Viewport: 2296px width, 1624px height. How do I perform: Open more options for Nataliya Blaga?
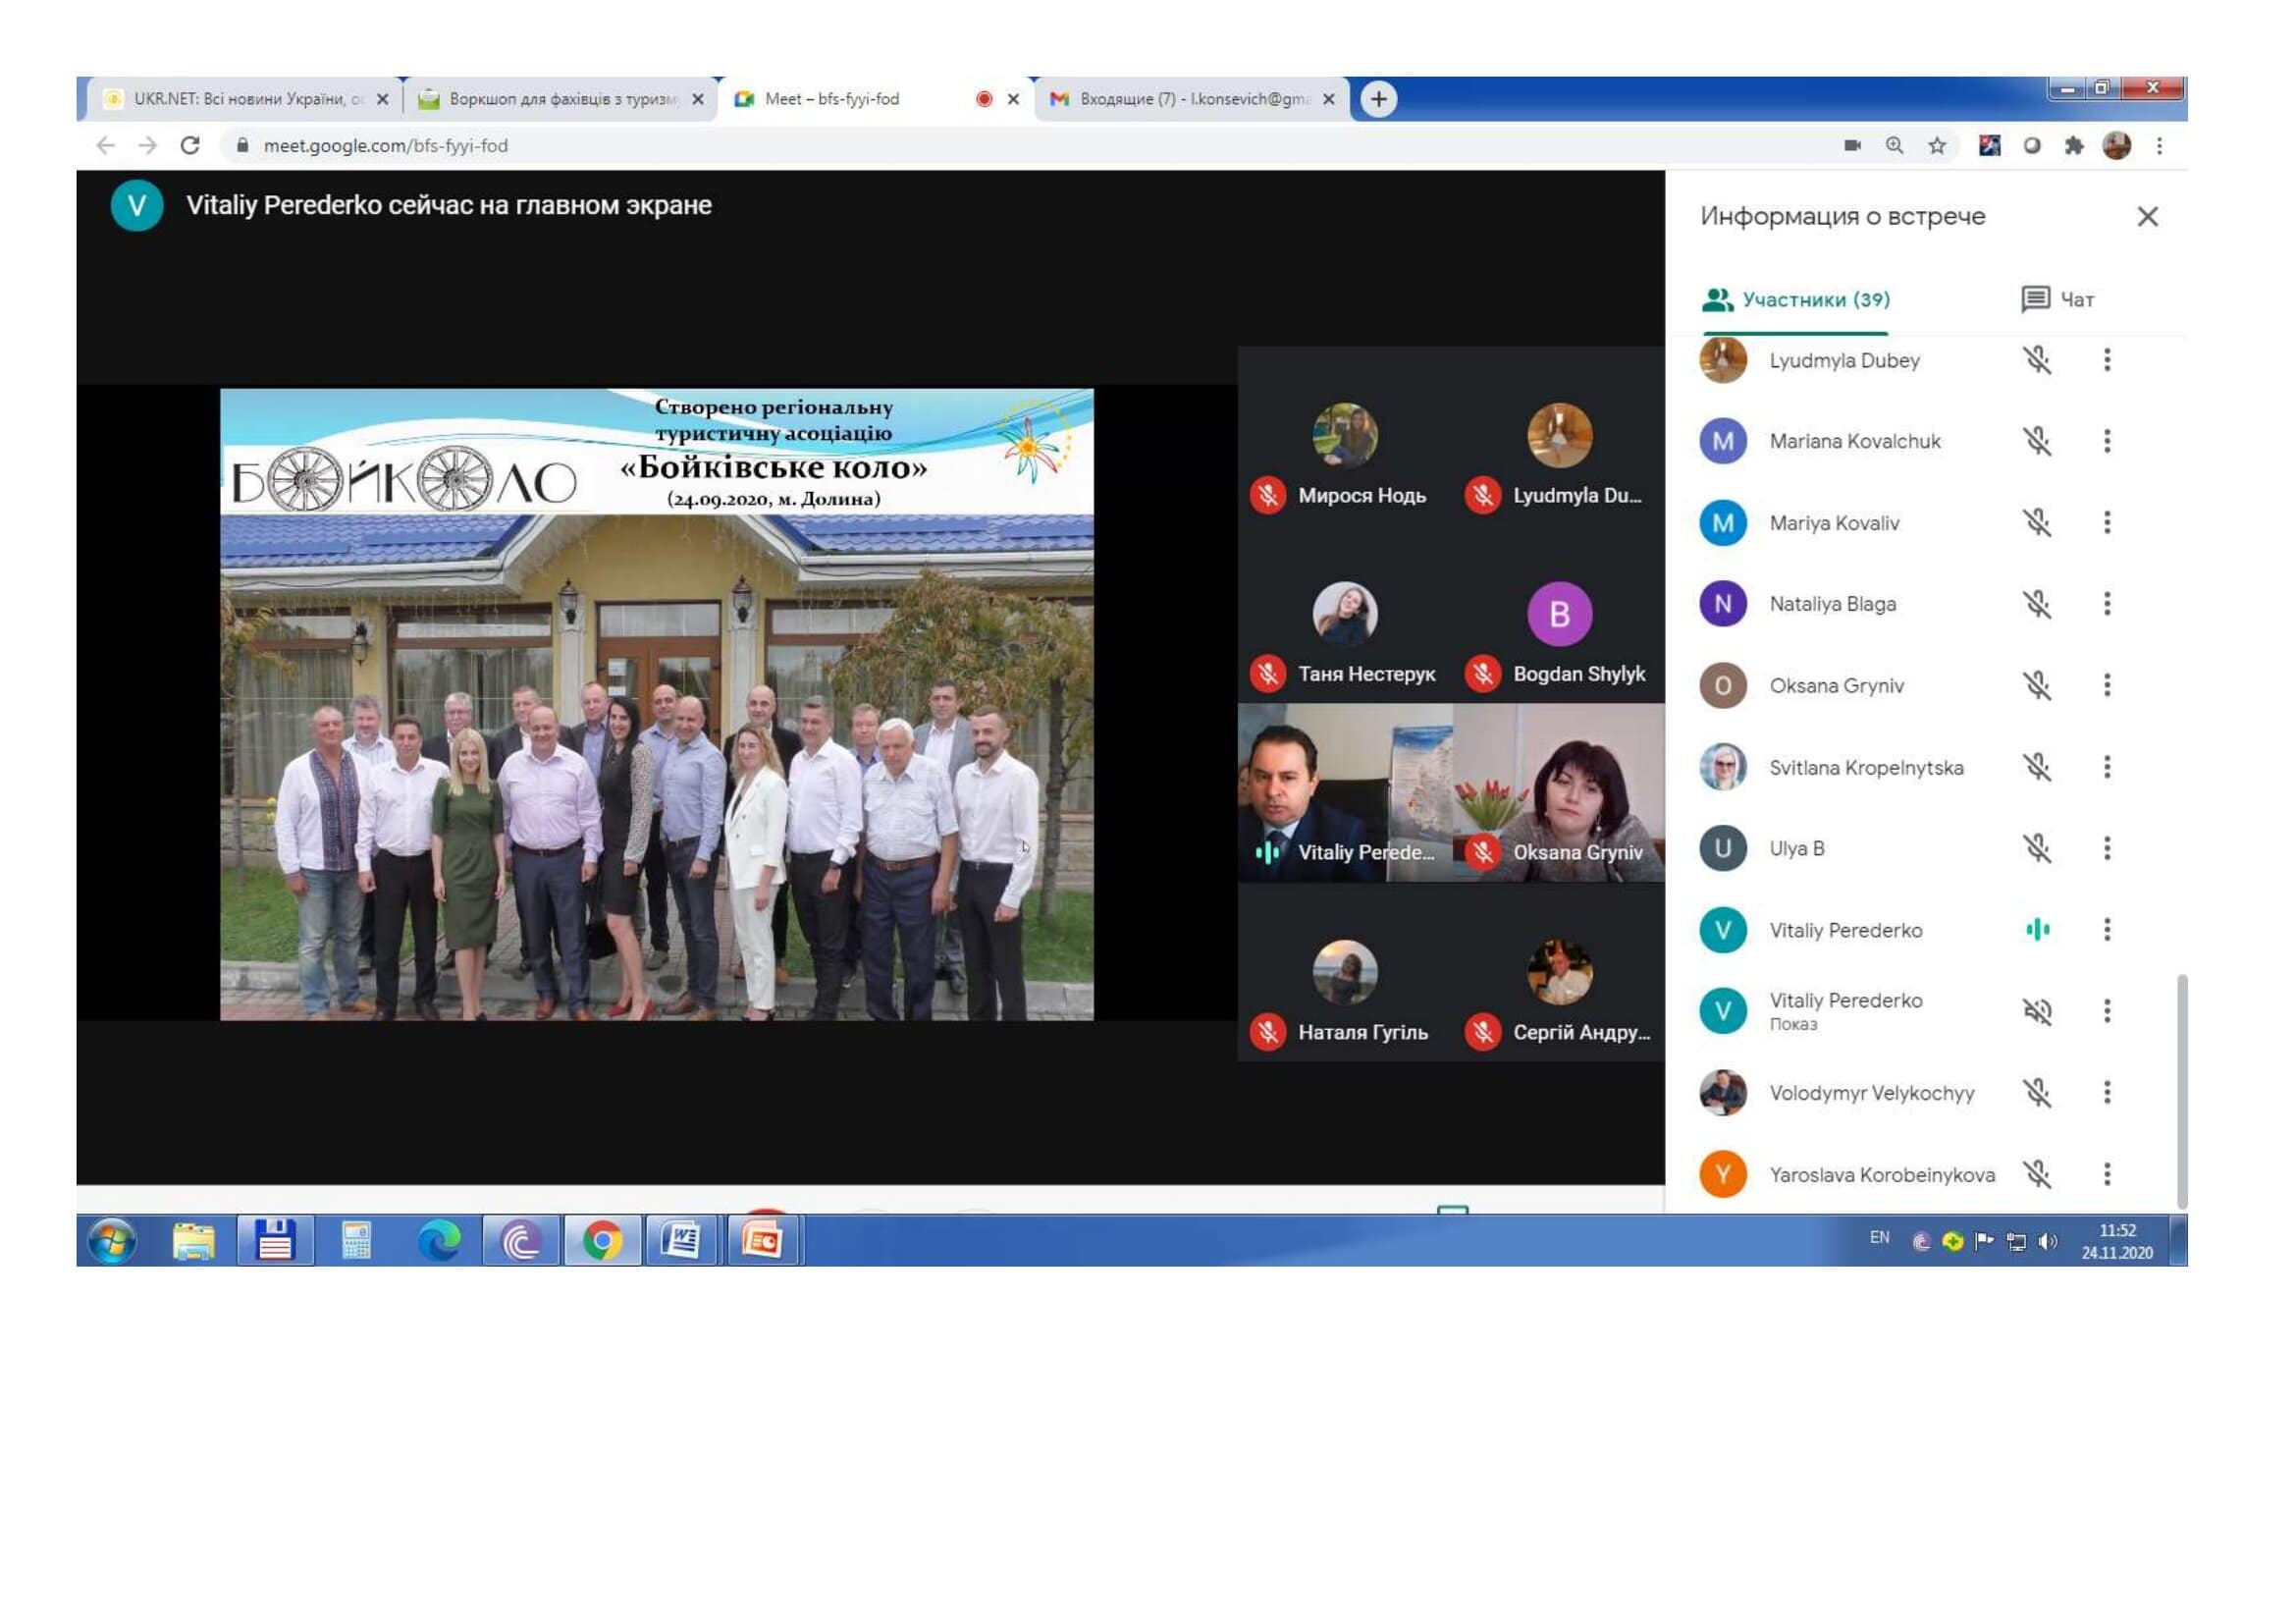(2107, 604)
